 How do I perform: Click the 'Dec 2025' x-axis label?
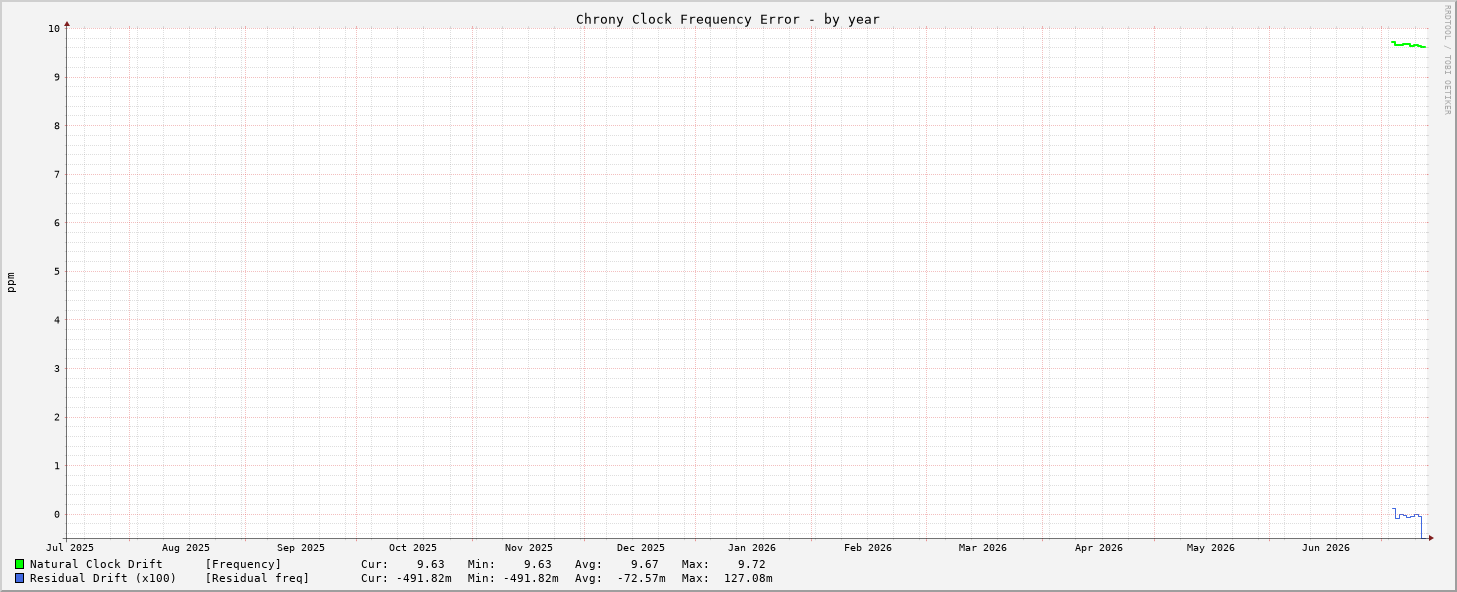click(641, 548)
